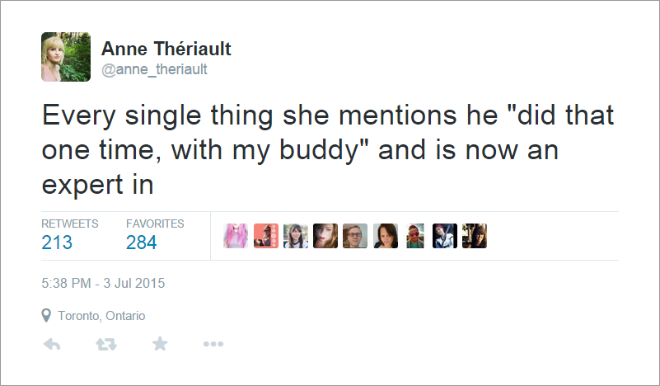Click the FAVORITES label
Screen dimensions: 660x386
[155, 224]
